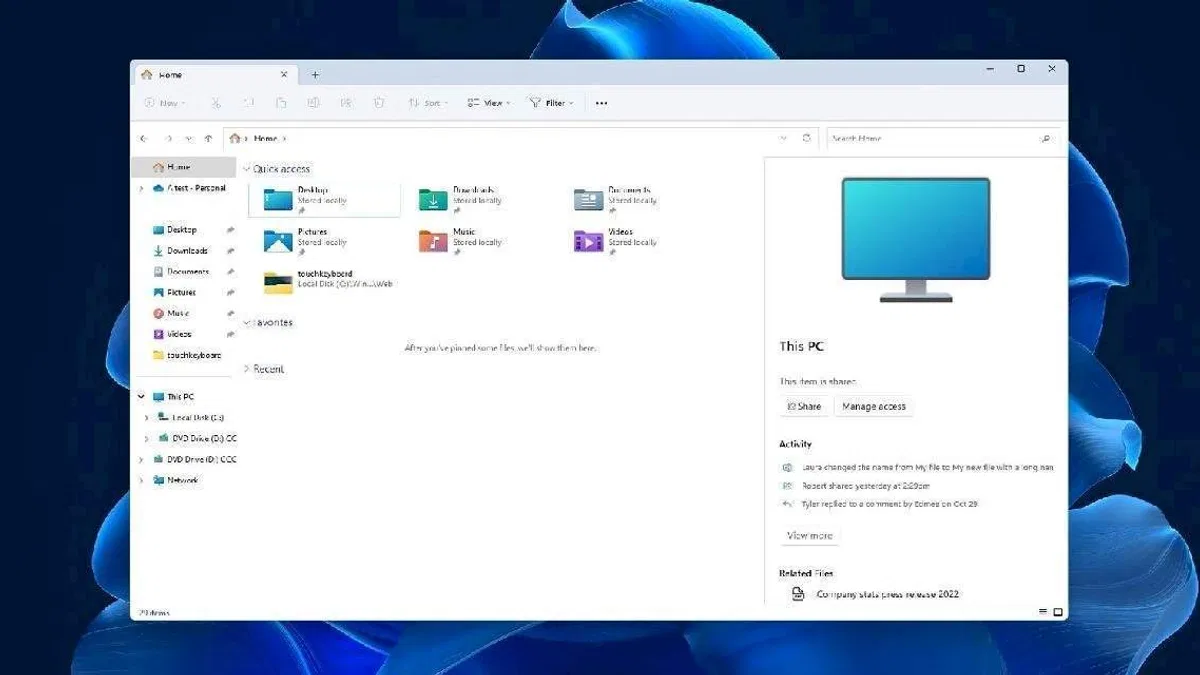Go back using the left arrow button
1200x675 pixels.
click(x=144, y=139)
